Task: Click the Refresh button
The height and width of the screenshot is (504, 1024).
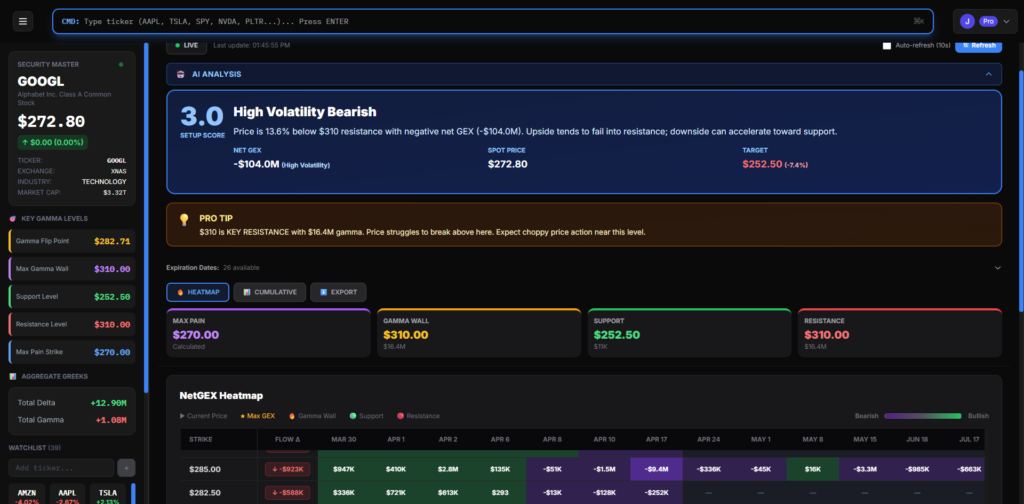Action: (x=978, y=46)
